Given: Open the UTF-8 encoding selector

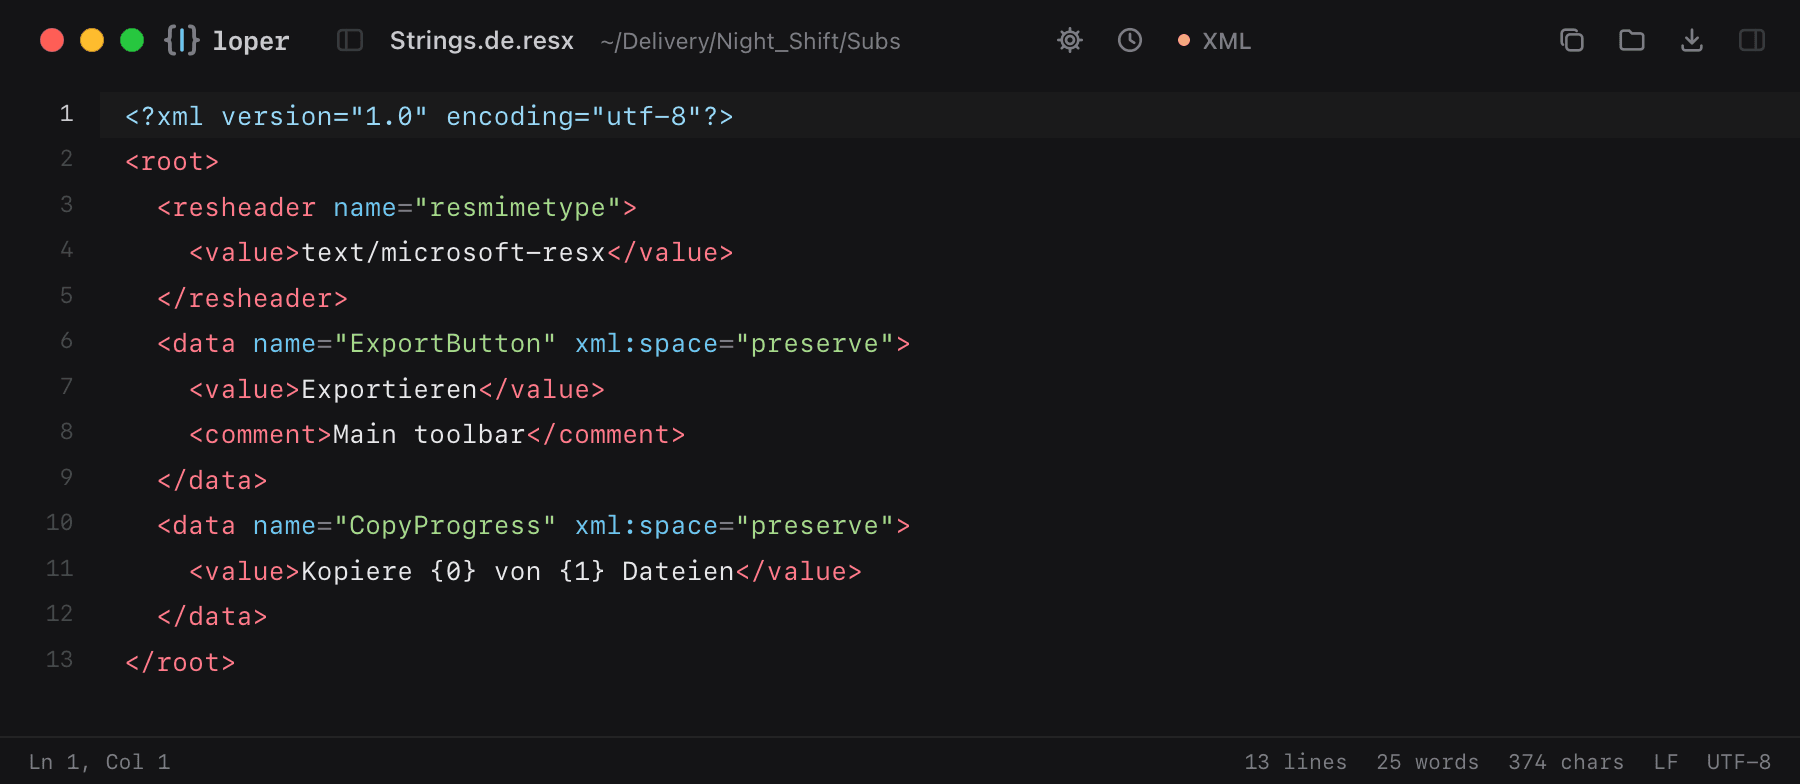Looking at the screenshot, I should [x=1738, y=762].
